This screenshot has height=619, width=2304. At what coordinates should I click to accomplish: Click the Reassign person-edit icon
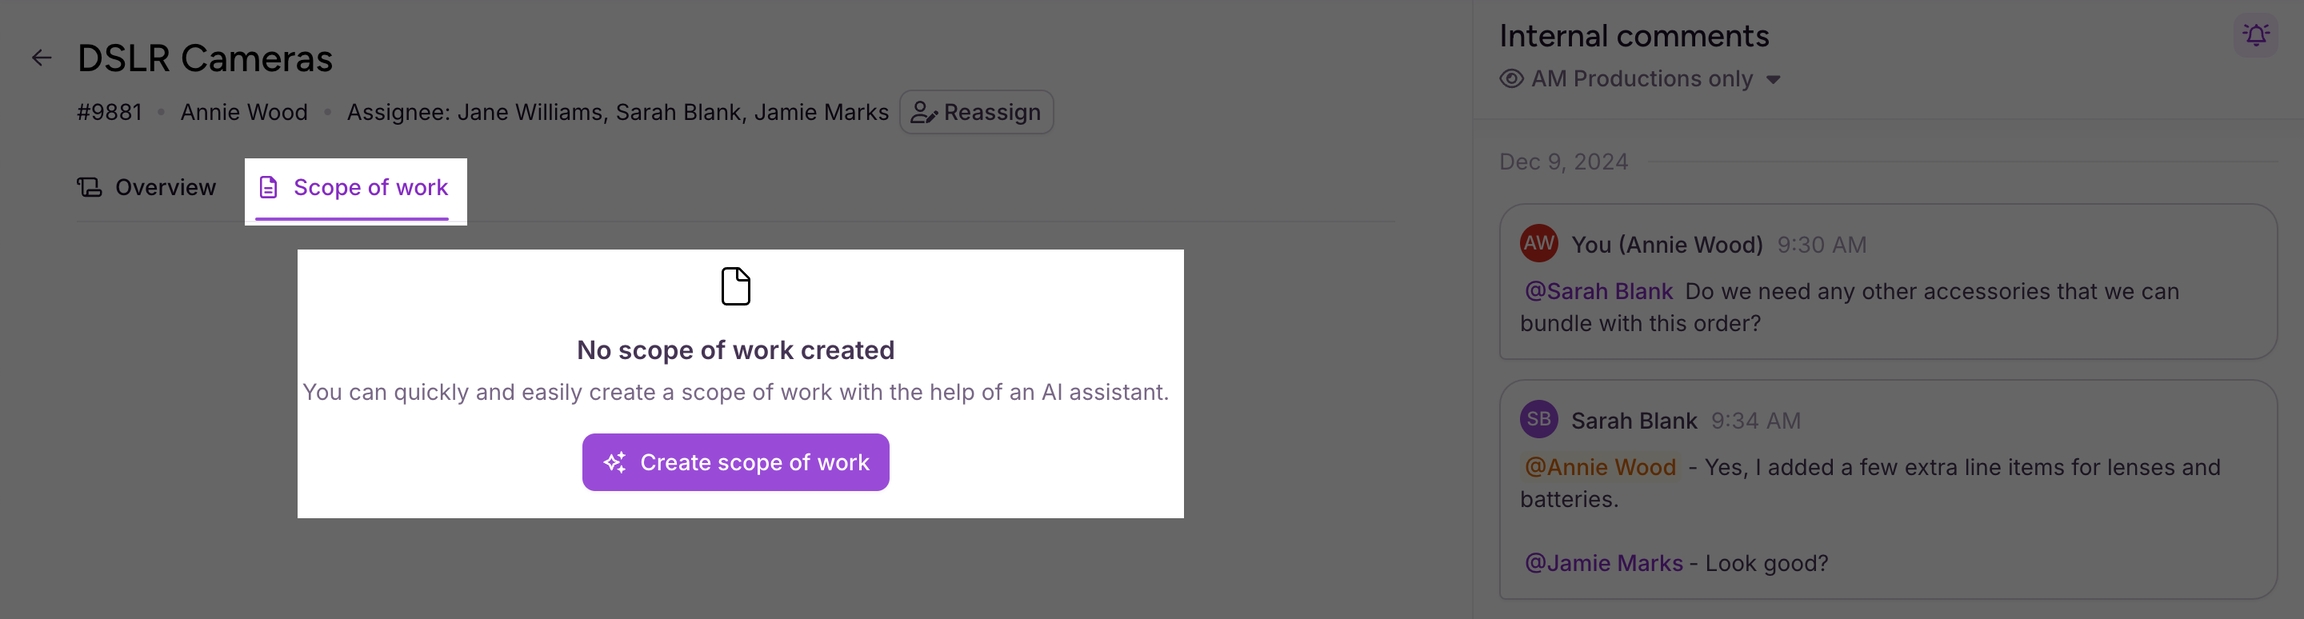click(x=923, y=113)
